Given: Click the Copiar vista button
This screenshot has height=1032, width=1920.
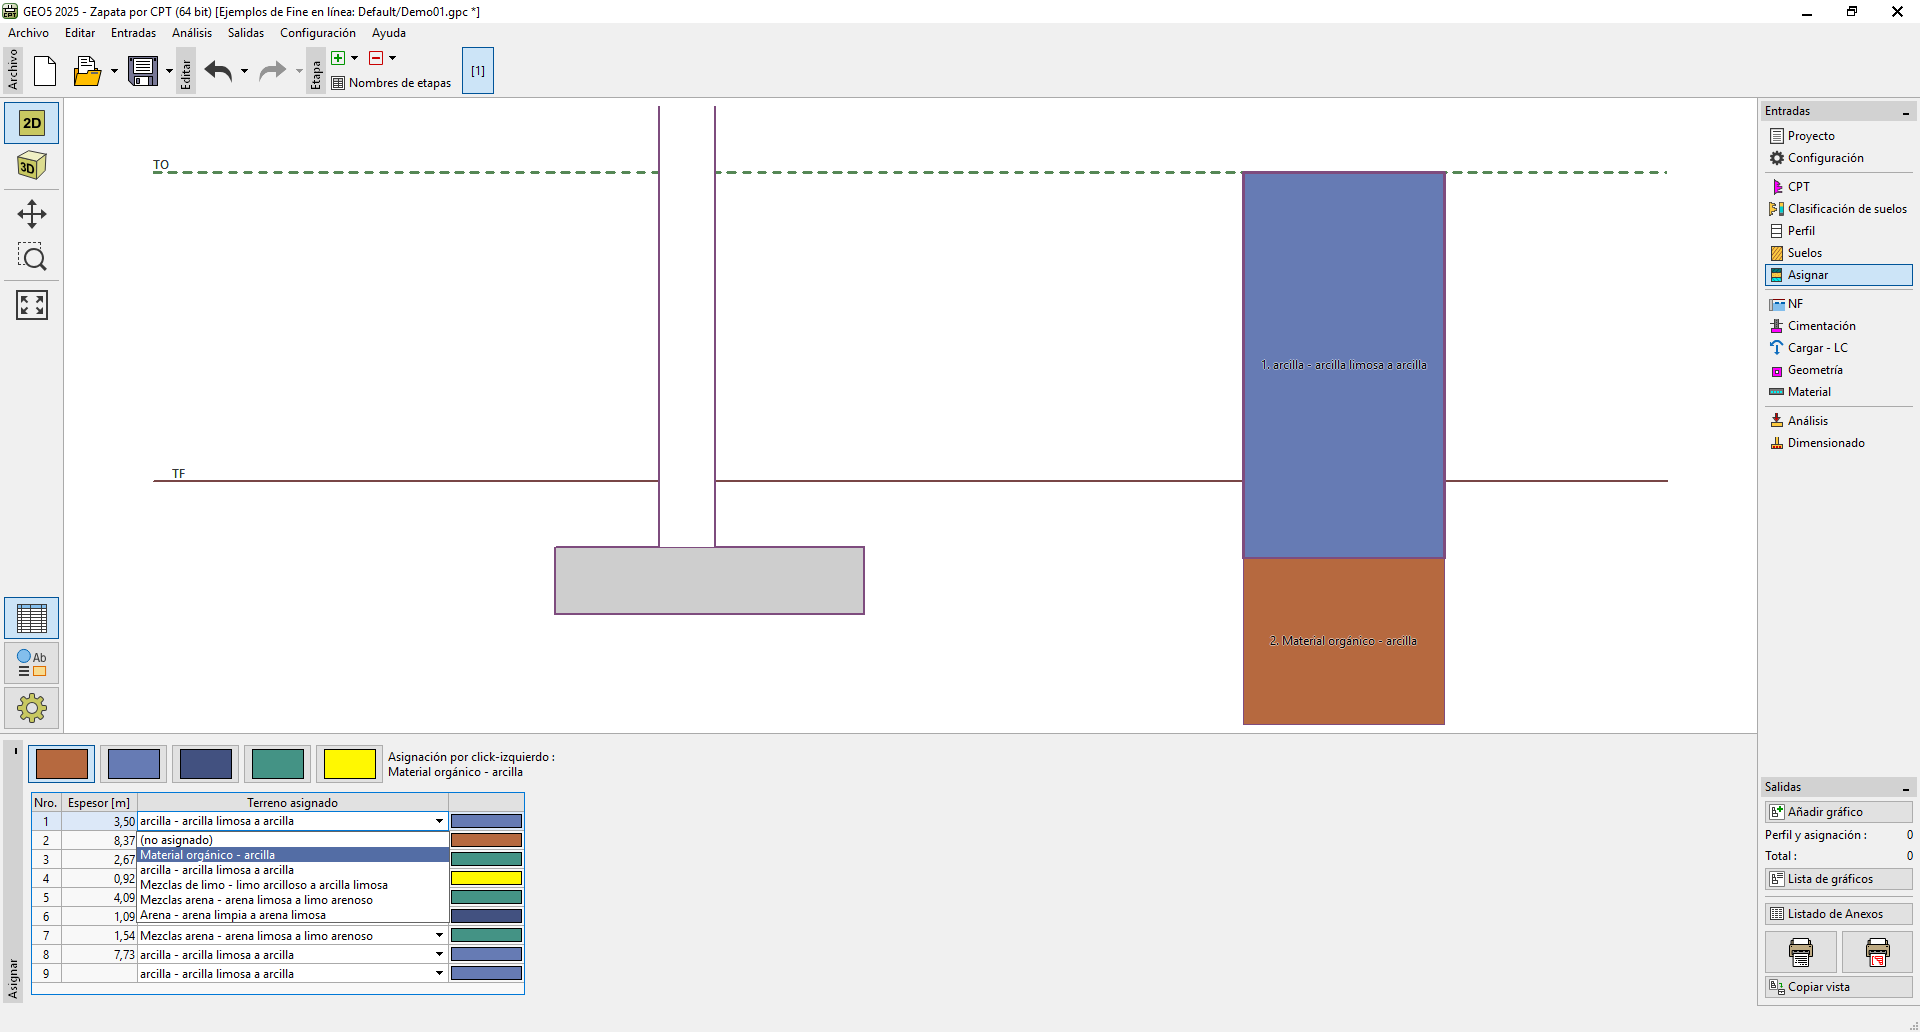Looking at the screenshot, I should point(1838,987).
